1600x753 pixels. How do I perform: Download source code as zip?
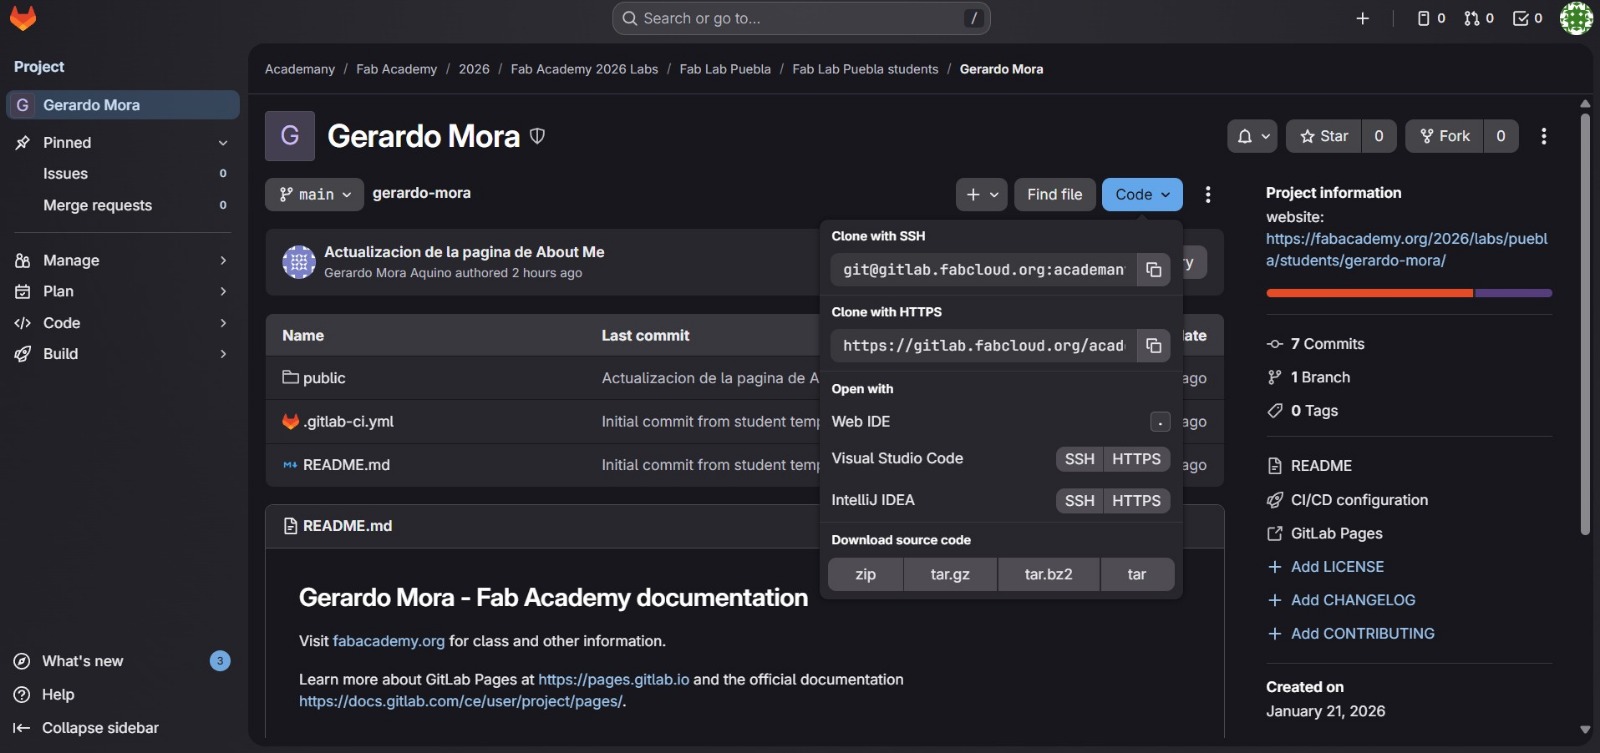865,574
